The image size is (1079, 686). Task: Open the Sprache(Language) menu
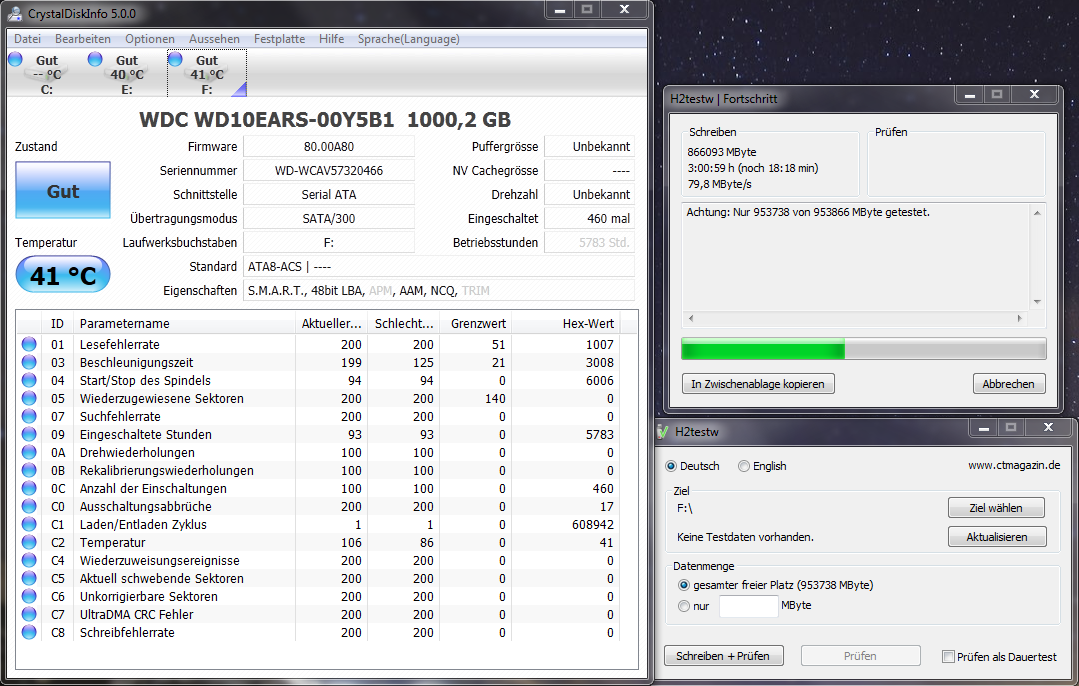[408, 39]
